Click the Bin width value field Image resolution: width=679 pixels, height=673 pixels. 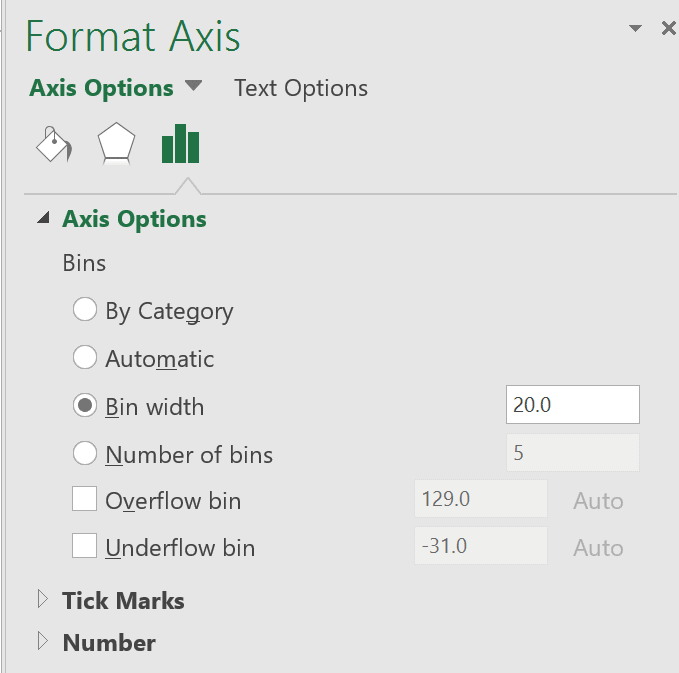point(572,405)
